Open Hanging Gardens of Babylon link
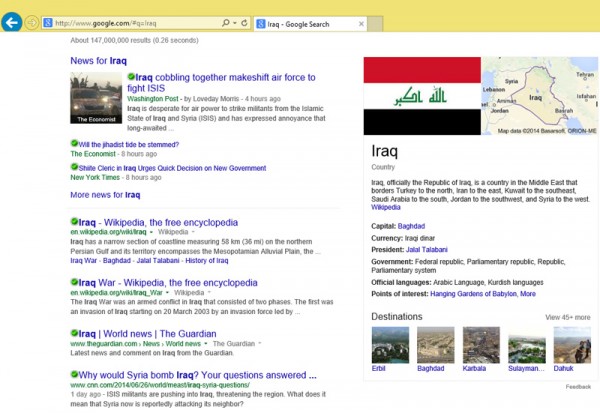Viewport: 600px width, 413px height. pos(473,294)
